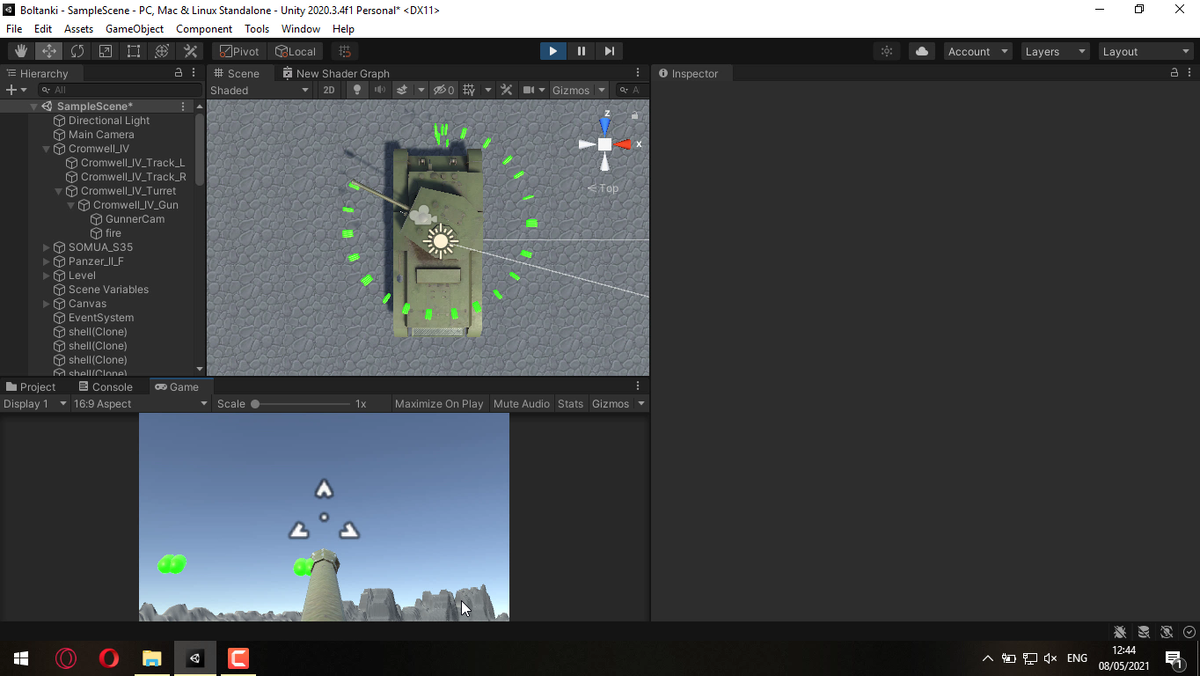Open the Display 1 dropdown
1200x676 pixels.
35,404
